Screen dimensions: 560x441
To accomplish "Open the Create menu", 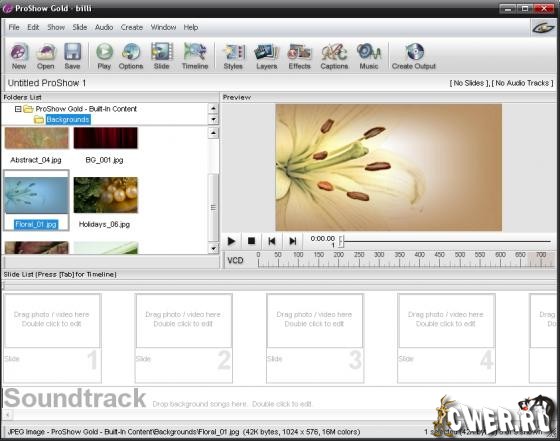I will pos(132,27).
